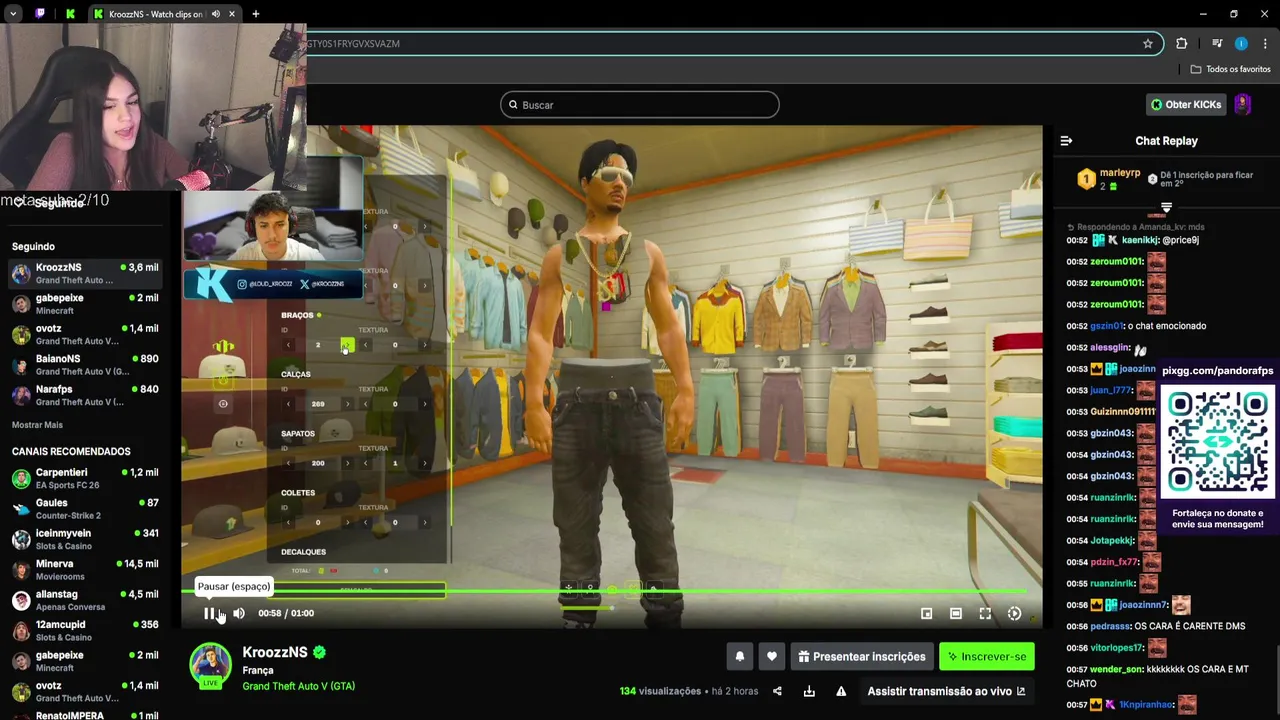Viewport: 1280px width, 720px height.
Task: Open Gaules recommended channel
Action: (85, 509)
